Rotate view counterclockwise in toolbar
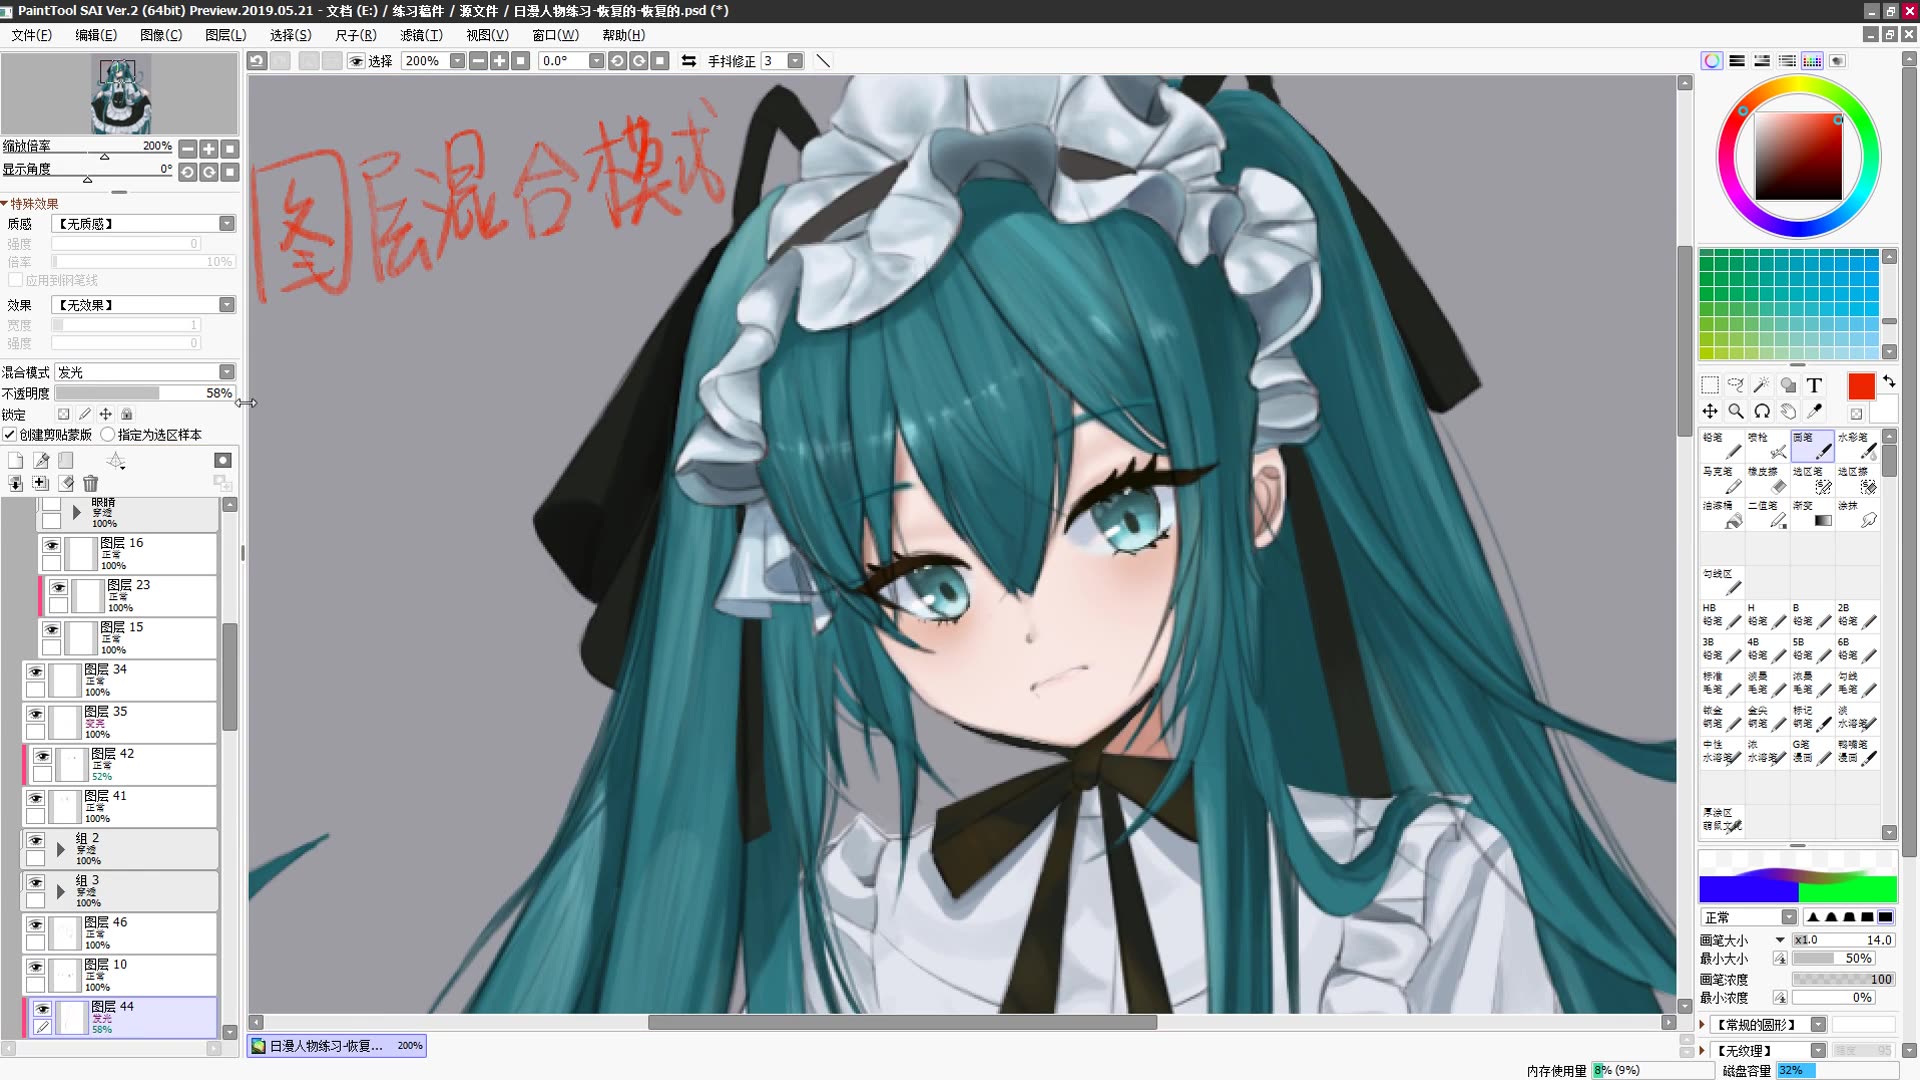The width and height of the screenshot is (1920, 1080). [x=617, y=61]
